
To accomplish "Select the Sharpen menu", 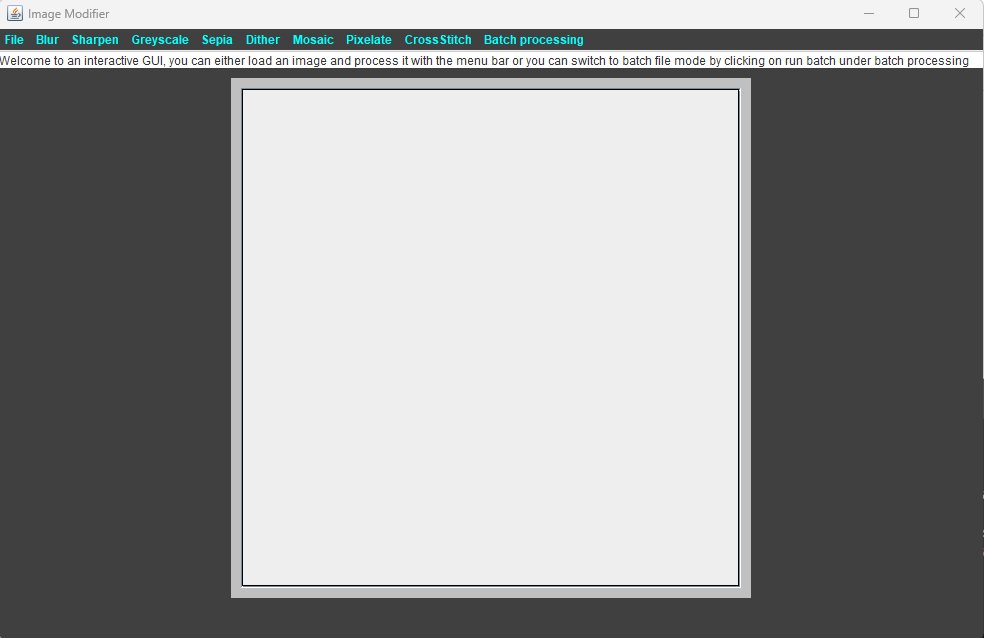I will pos(95,39).
